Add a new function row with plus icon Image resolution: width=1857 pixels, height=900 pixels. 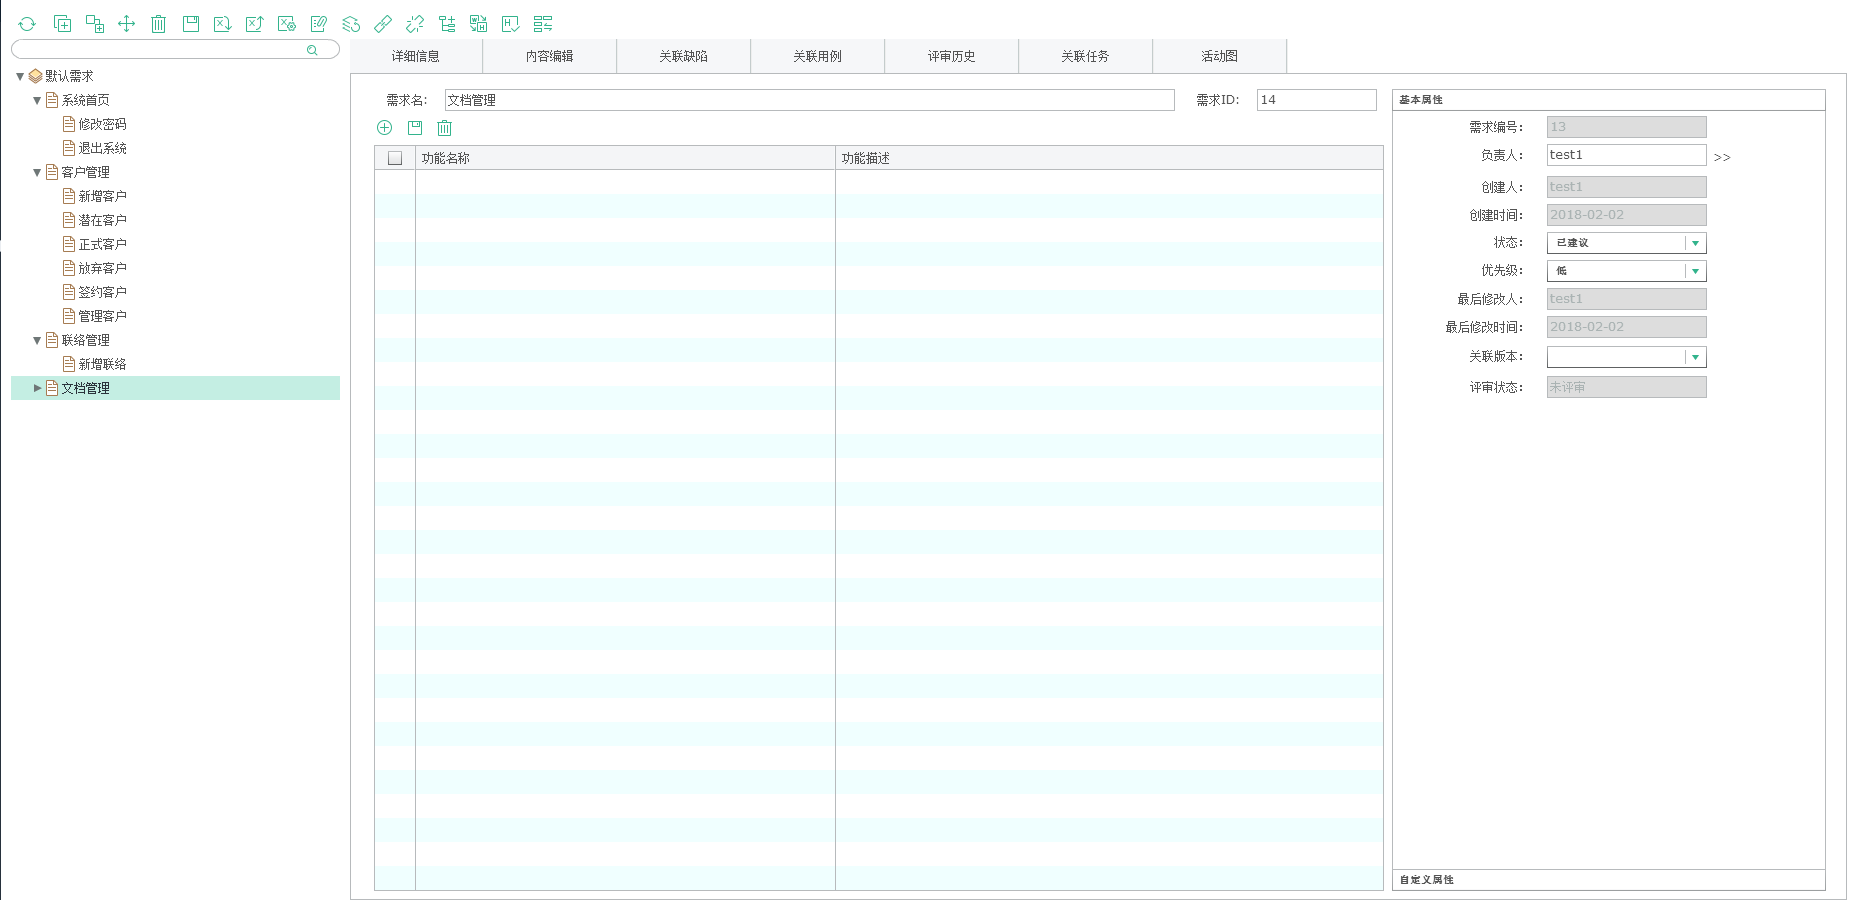pyautogui.click(x=384, y=128)
